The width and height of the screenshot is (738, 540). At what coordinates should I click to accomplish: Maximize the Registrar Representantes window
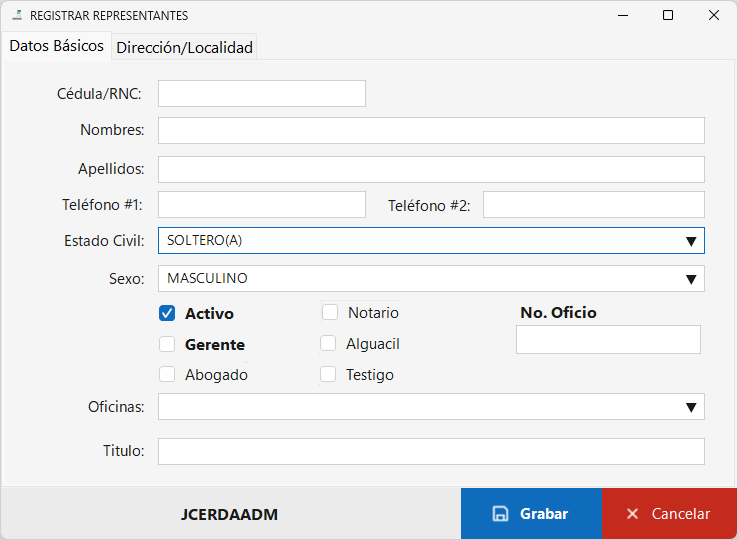668,16
